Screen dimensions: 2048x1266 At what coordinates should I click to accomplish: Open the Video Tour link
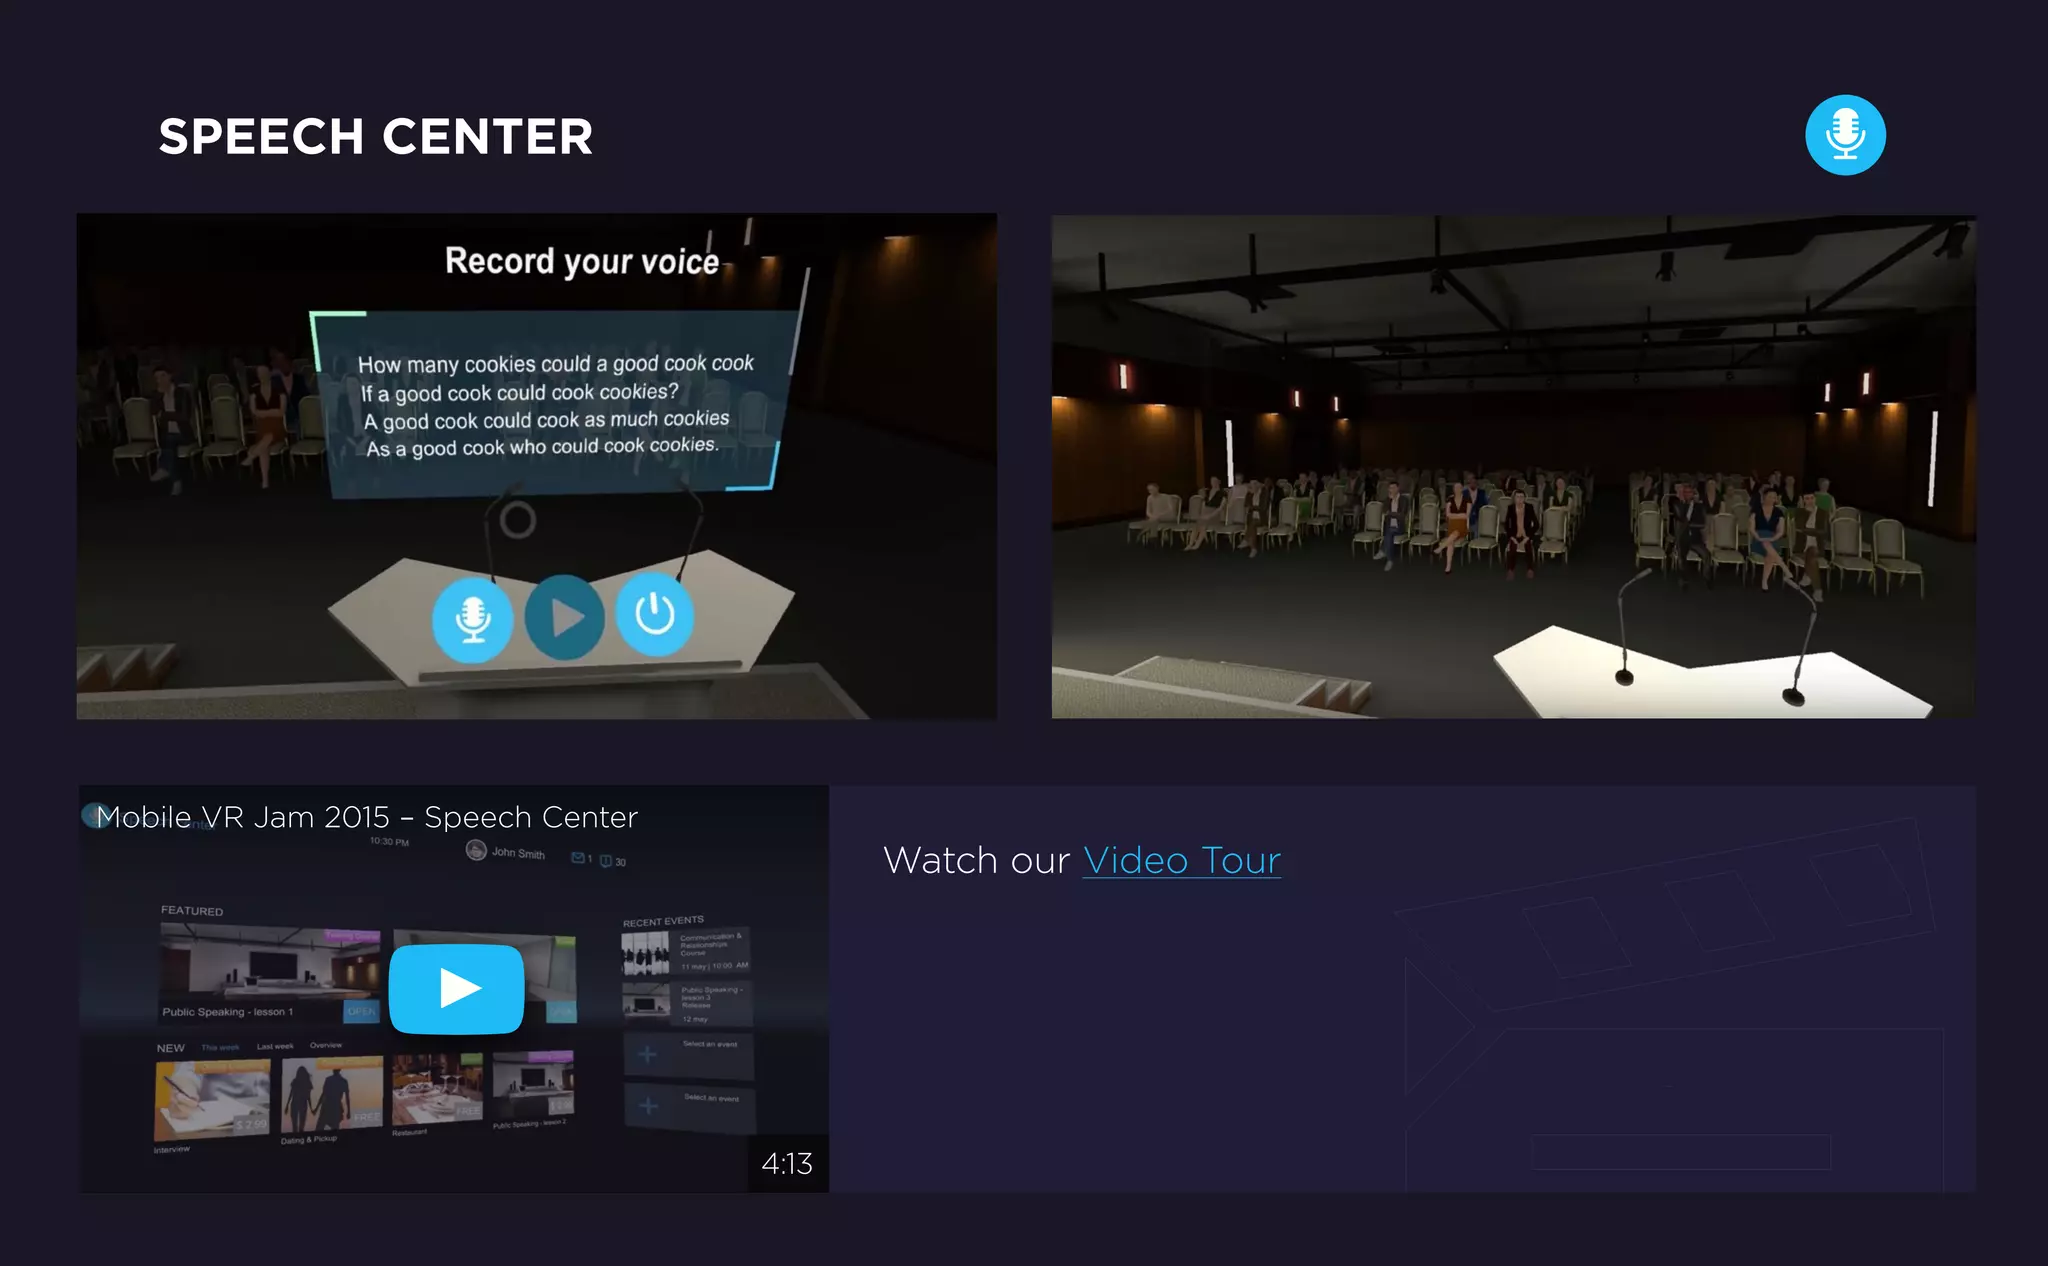coord(1181,860)
